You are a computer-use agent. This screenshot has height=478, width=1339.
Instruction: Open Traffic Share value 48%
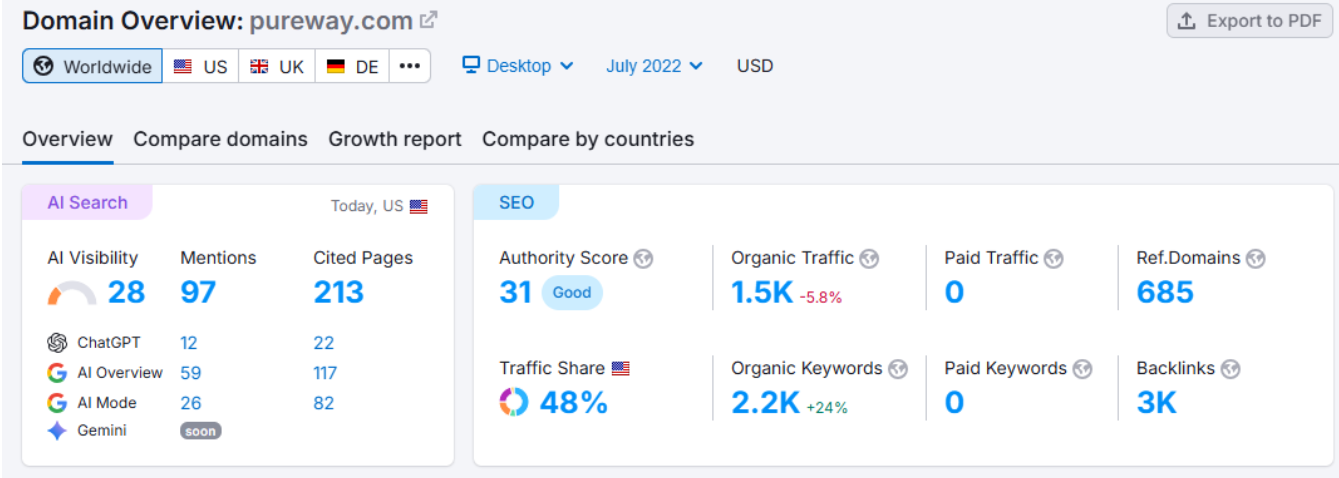[x=574, y=402]
